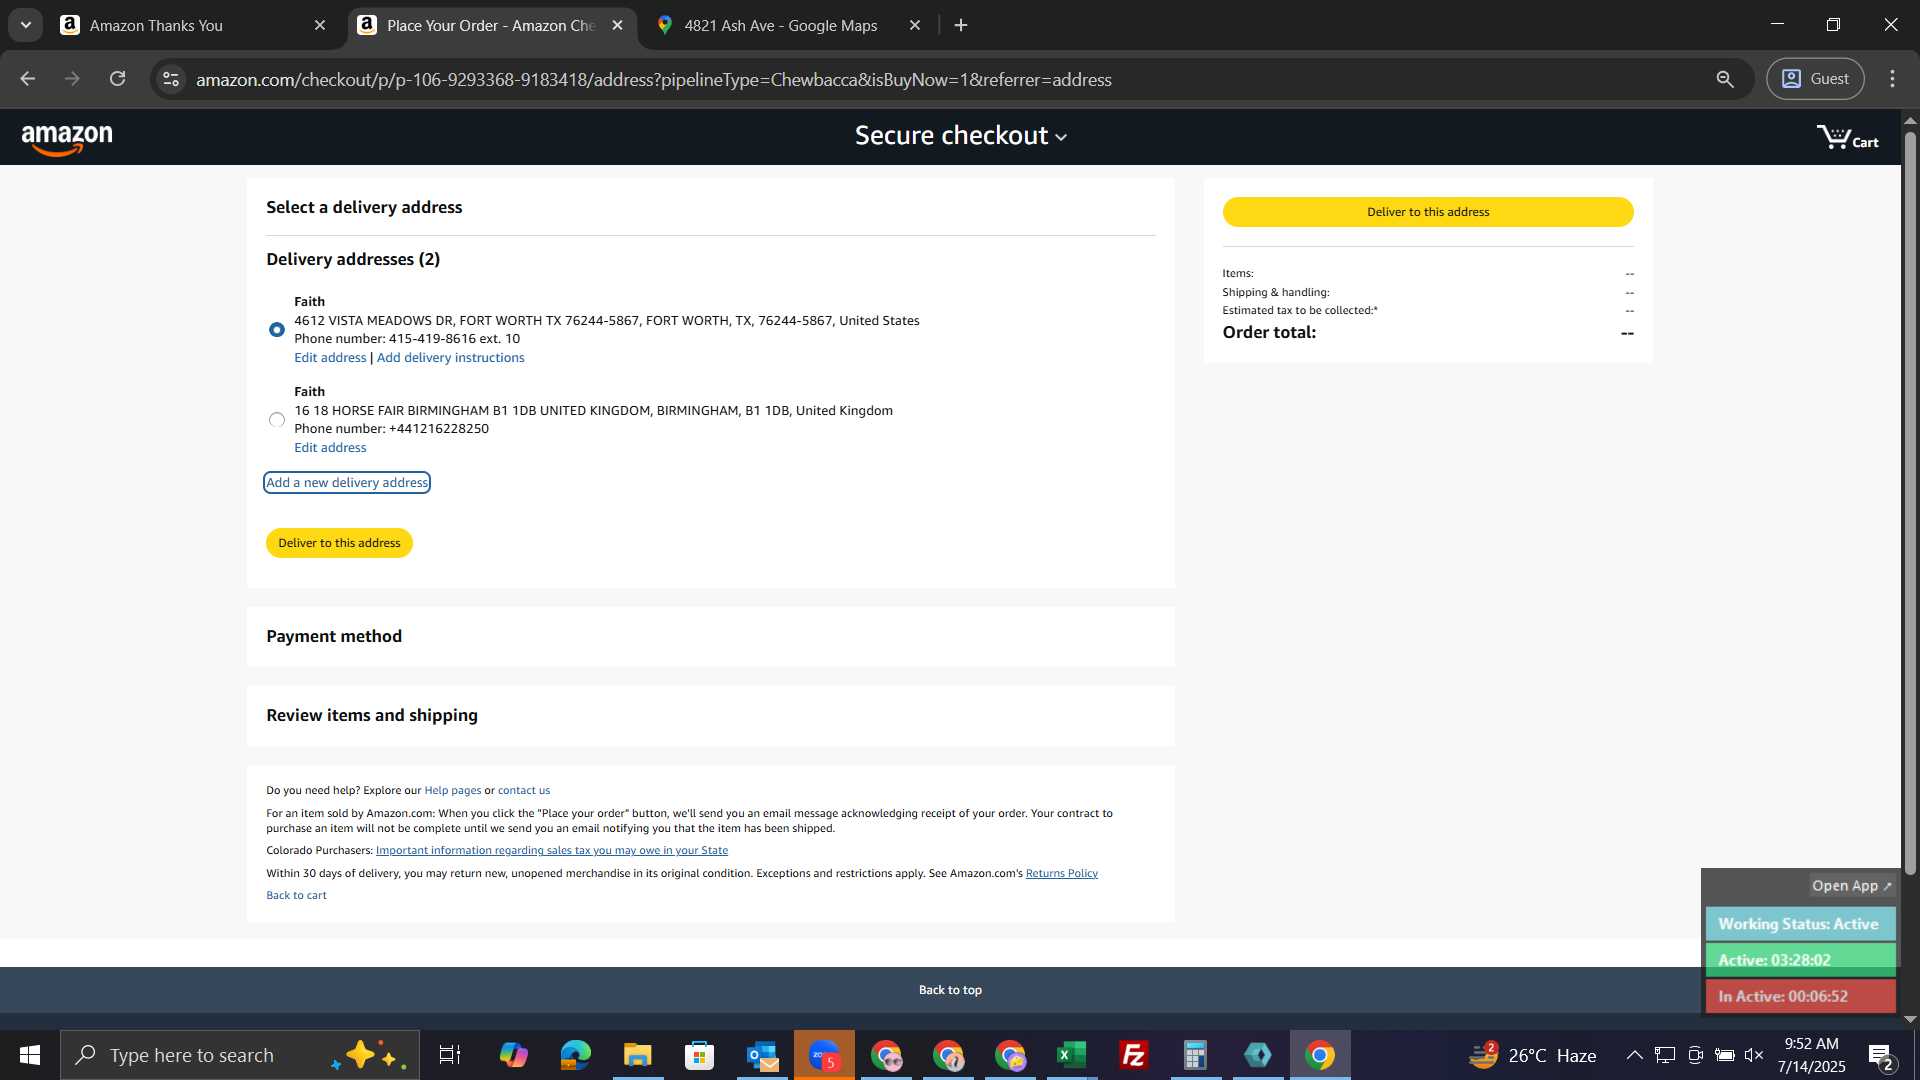Click the Amazon logo in header

[67, 138]
